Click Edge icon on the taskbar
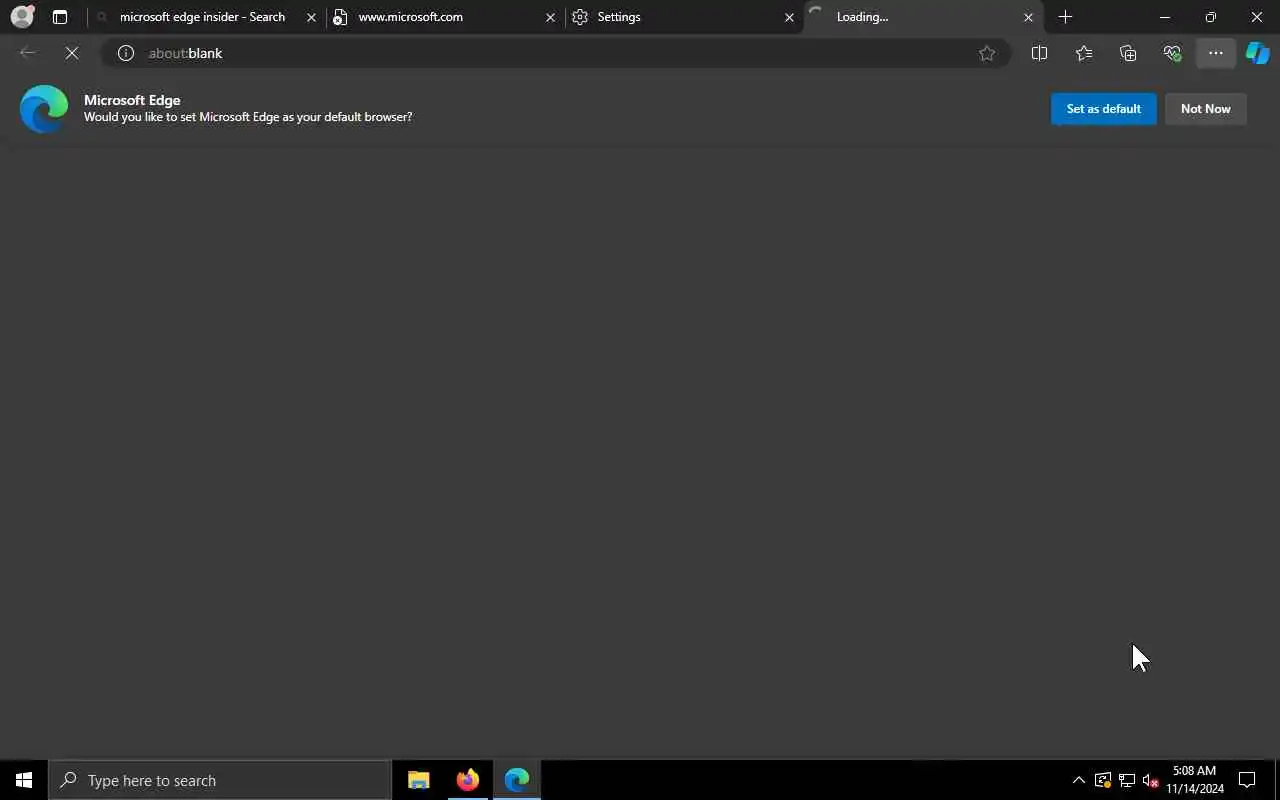Image resolution: width=1280 pixels, height=800 pixels. [517, 780]
